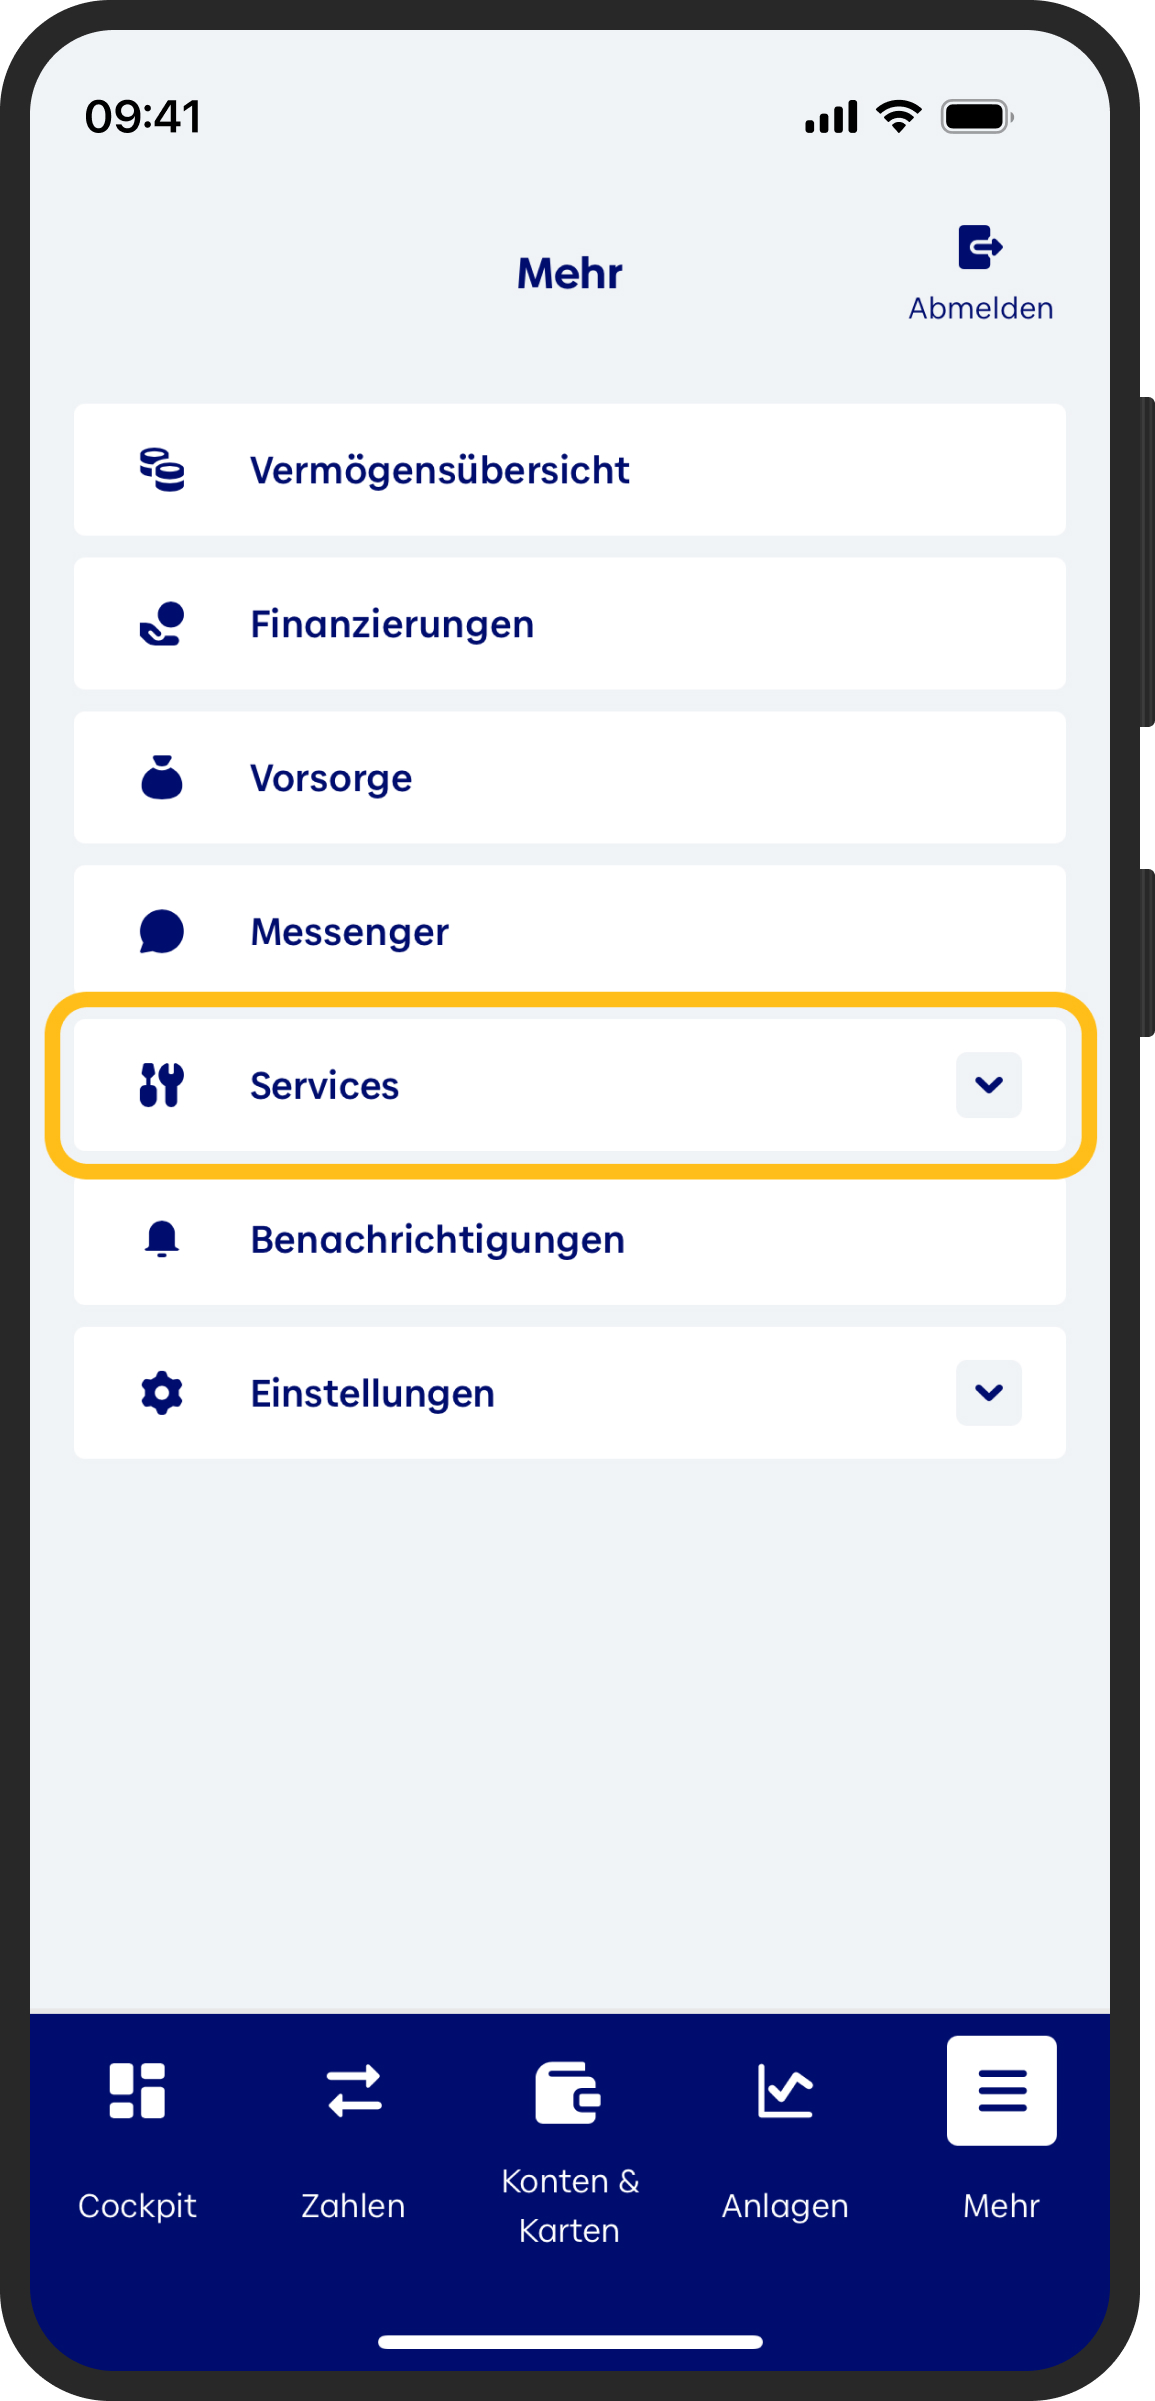Viewport: 1155px width, 2401px height.
Task: Select the Finanzierungen menu entry
Action: click(392, 624)
